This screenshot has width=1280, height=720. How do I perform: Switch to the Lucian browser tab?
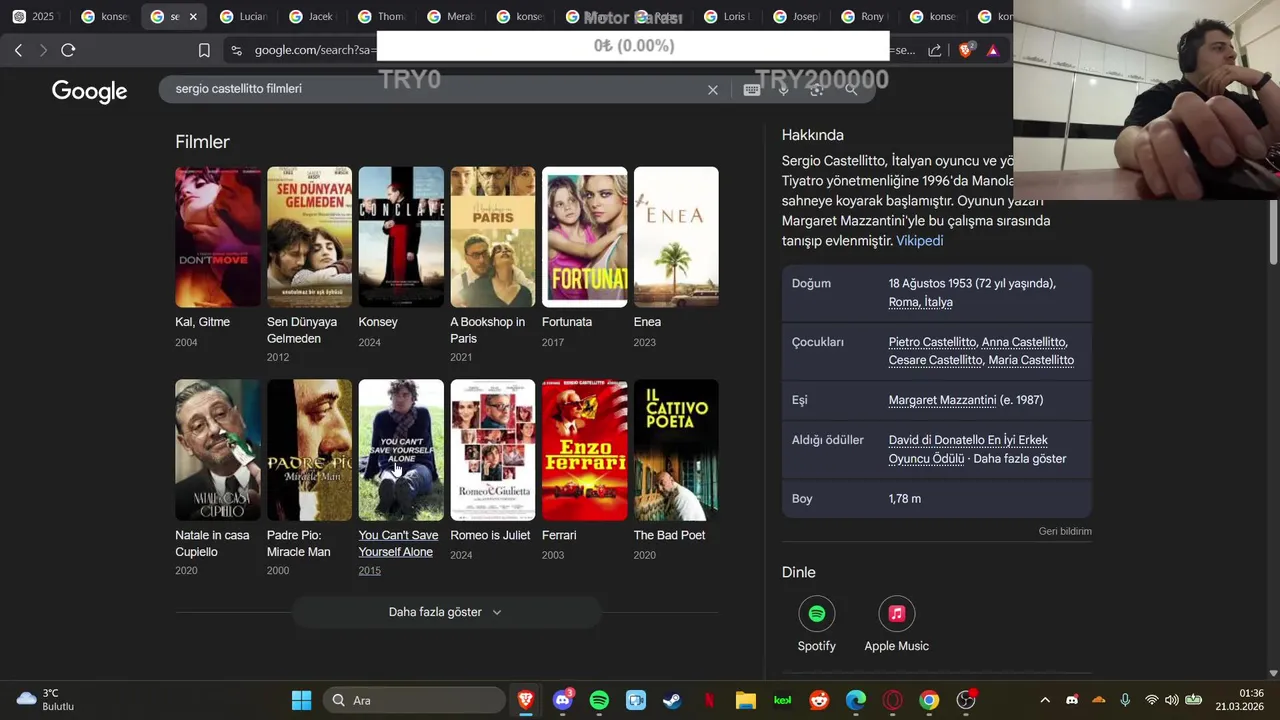coord(243,17)
